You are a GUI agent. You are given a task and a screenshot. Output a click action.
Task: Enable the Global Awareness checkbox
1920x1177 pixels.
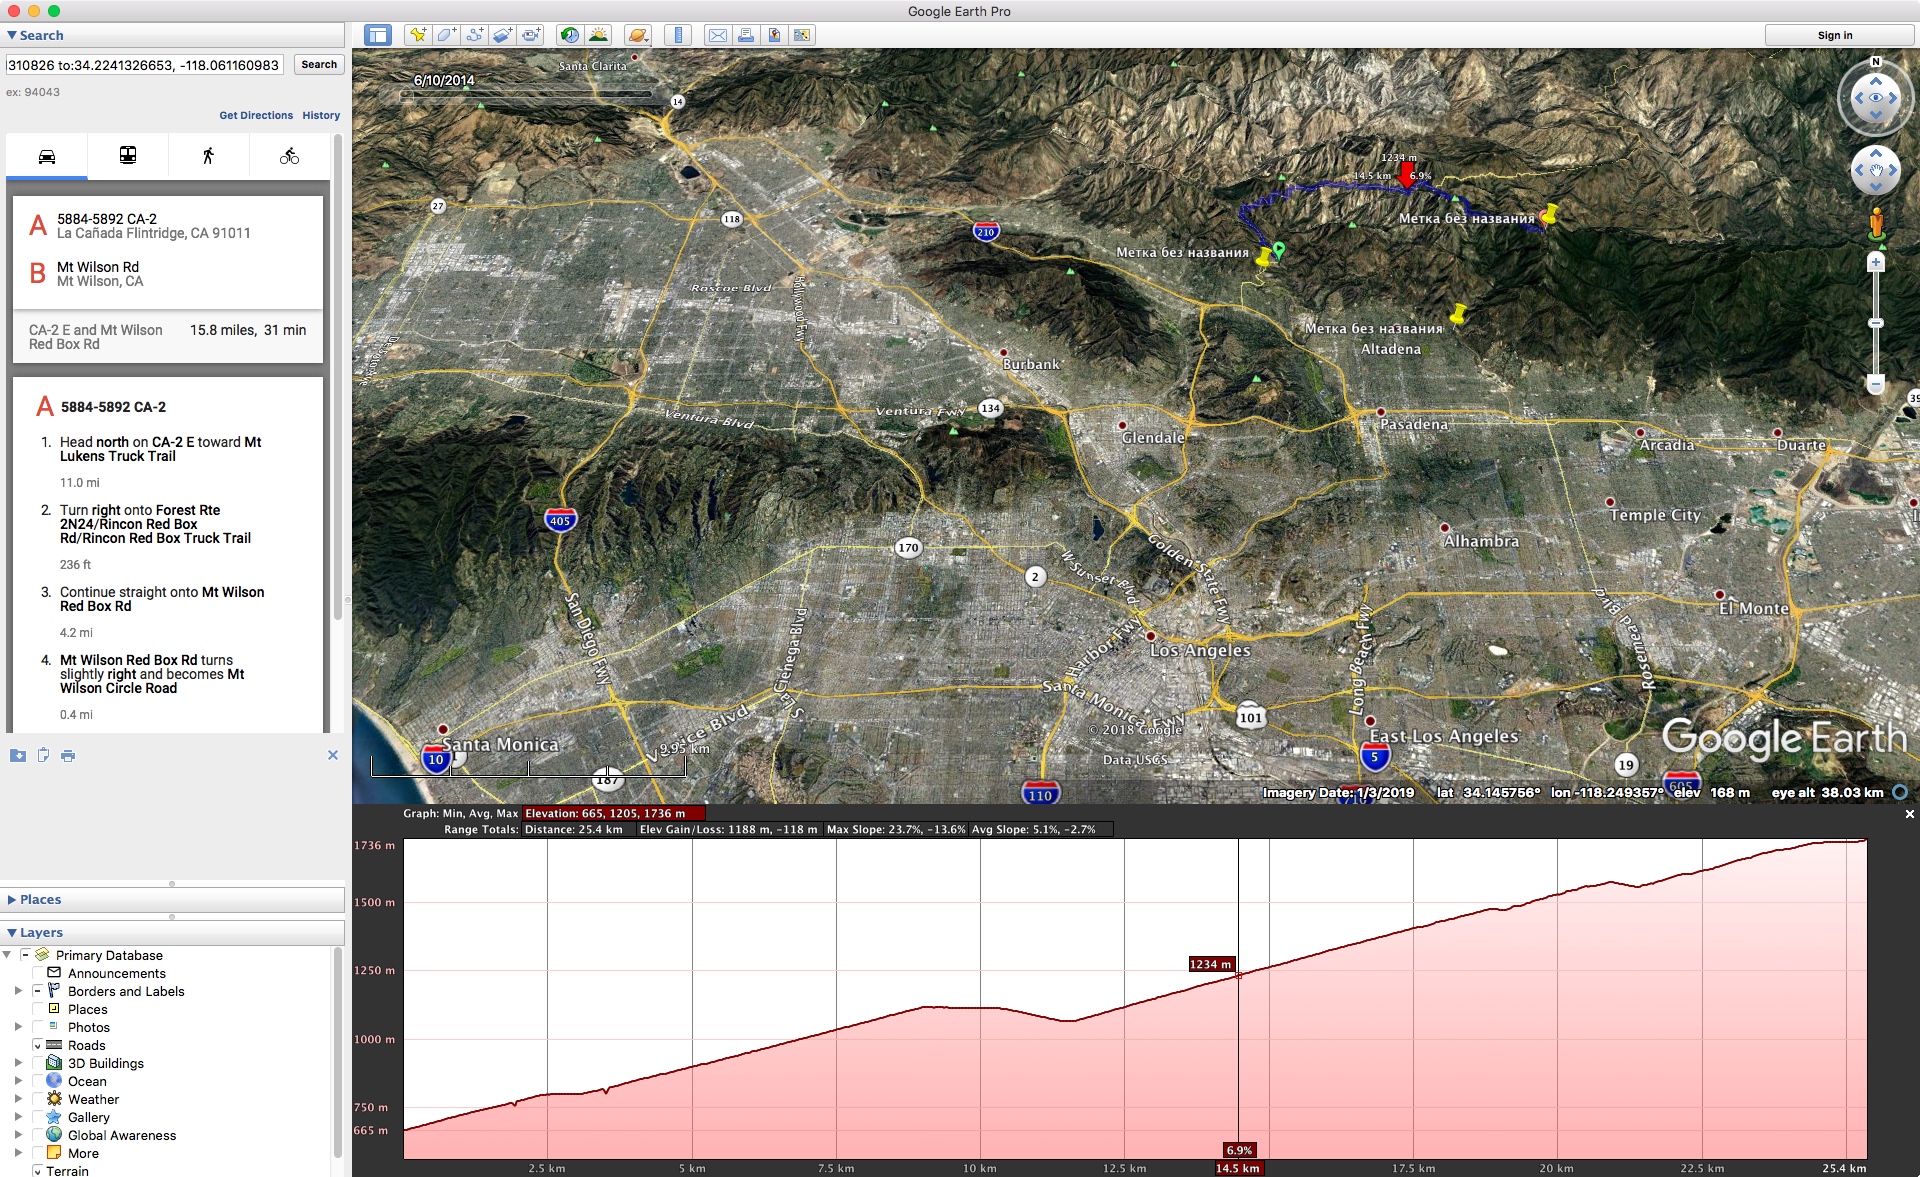tap(38, 1135)
